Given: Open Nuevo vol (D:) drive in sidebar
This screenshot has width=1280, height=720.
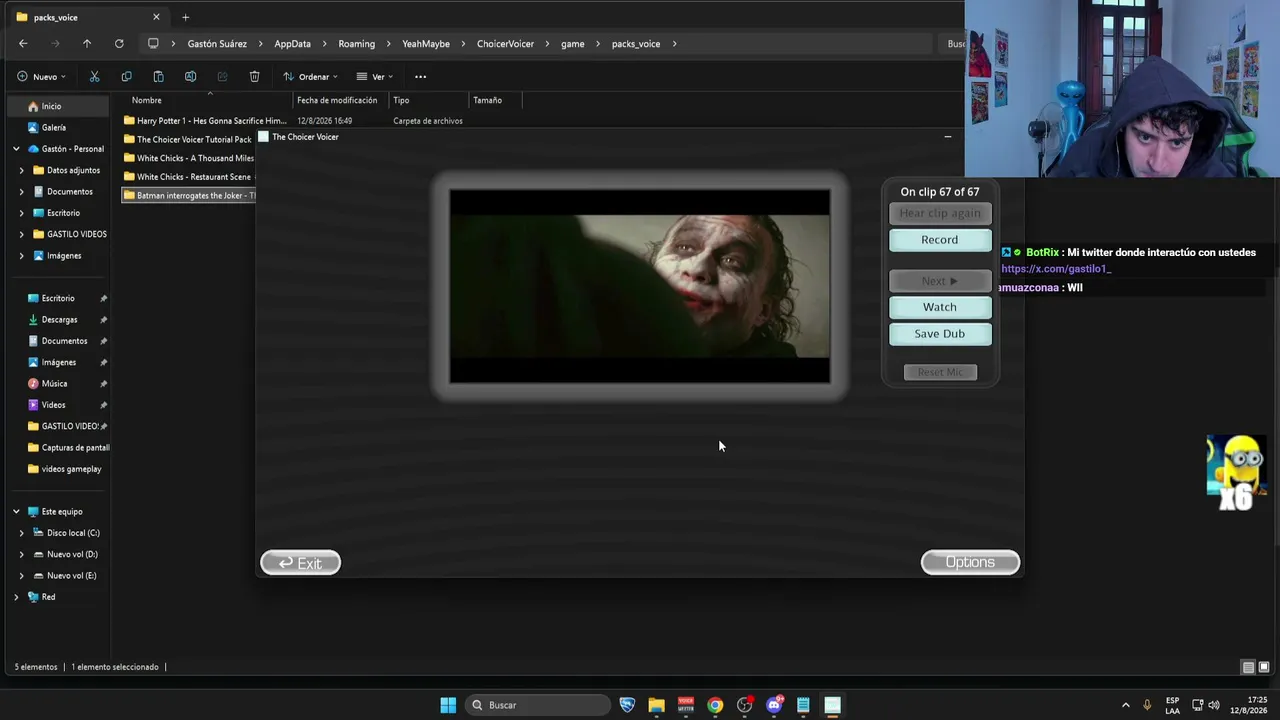Looking at the screenshot, I should click(x=72, y=555).
